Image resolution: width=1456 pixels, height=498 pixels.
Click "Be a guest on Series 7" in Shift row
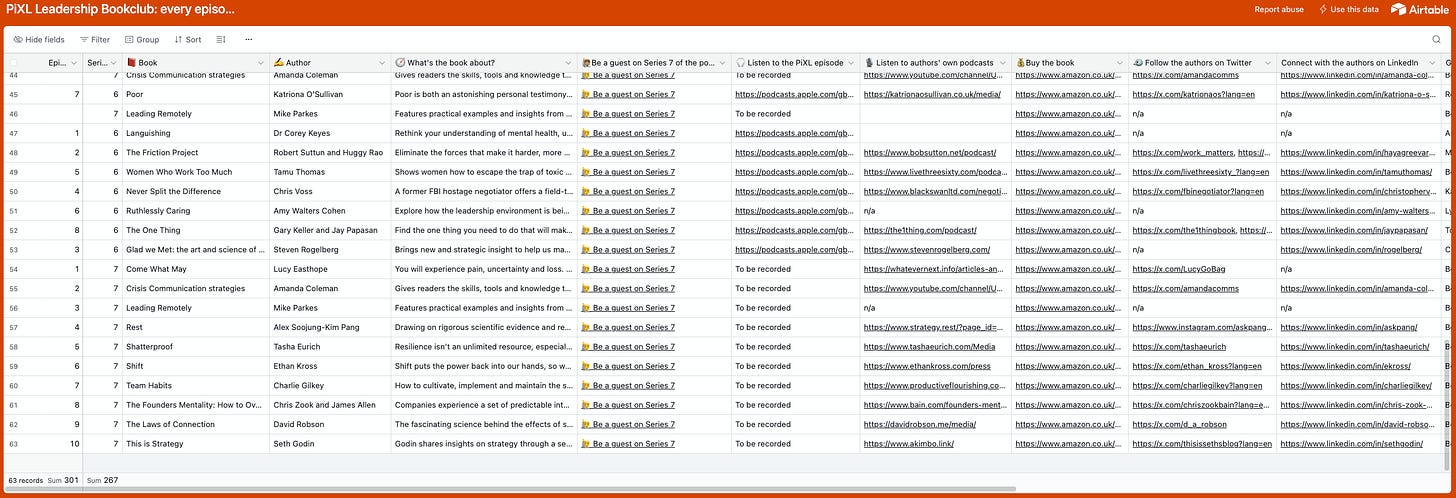(628, 366)
